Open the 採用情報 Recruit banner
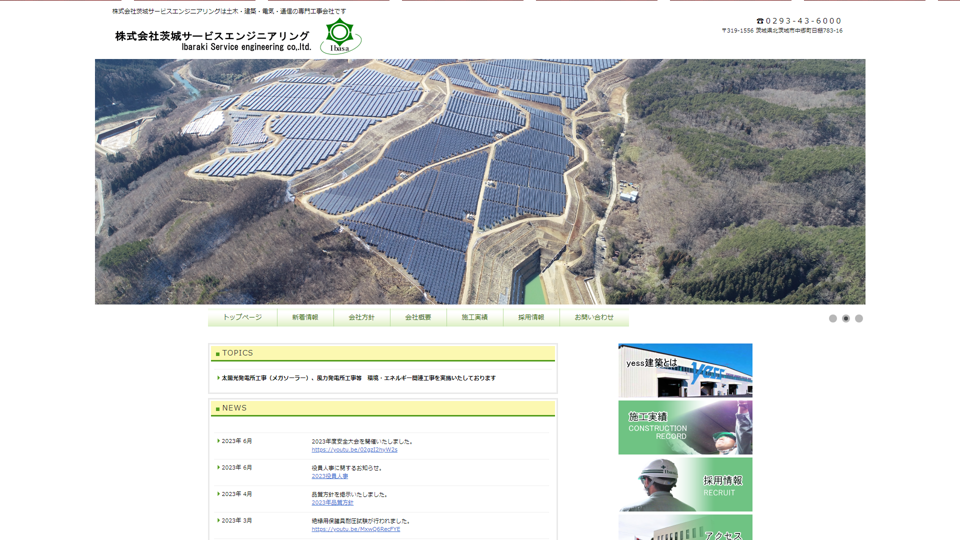The height and width of the screenshot is (540, 960). pos(685,485)
